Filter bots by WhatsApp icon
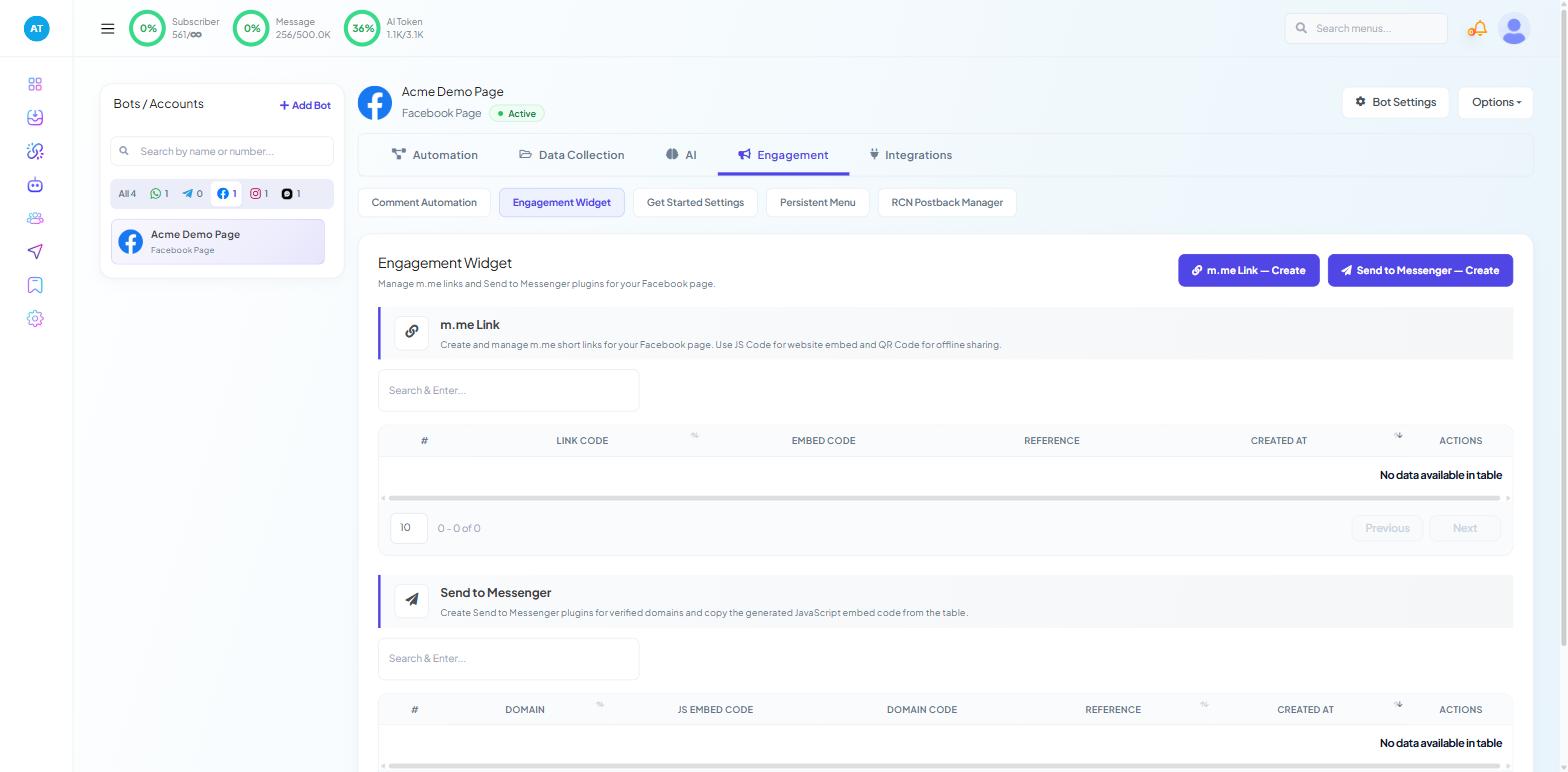The height and width of the screenshot is (772, 1568). point(159,194)
